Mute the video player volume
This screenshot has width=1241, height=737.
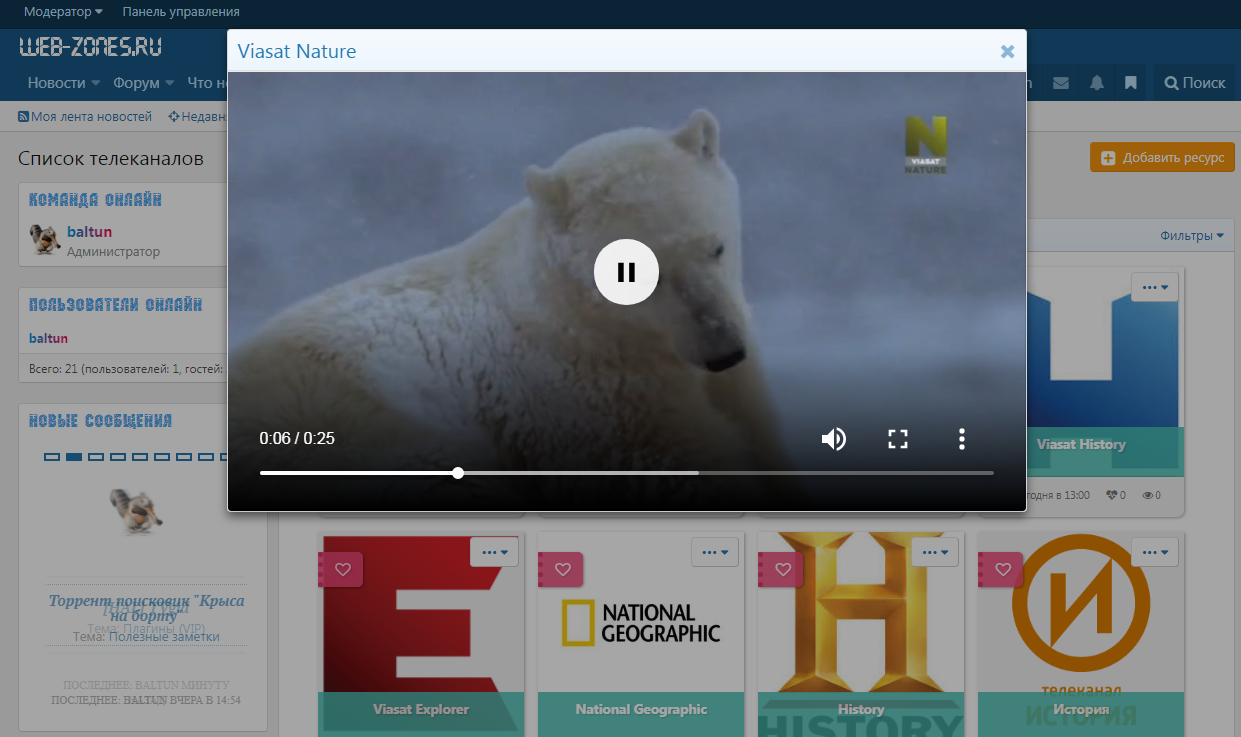pos(833,439)
